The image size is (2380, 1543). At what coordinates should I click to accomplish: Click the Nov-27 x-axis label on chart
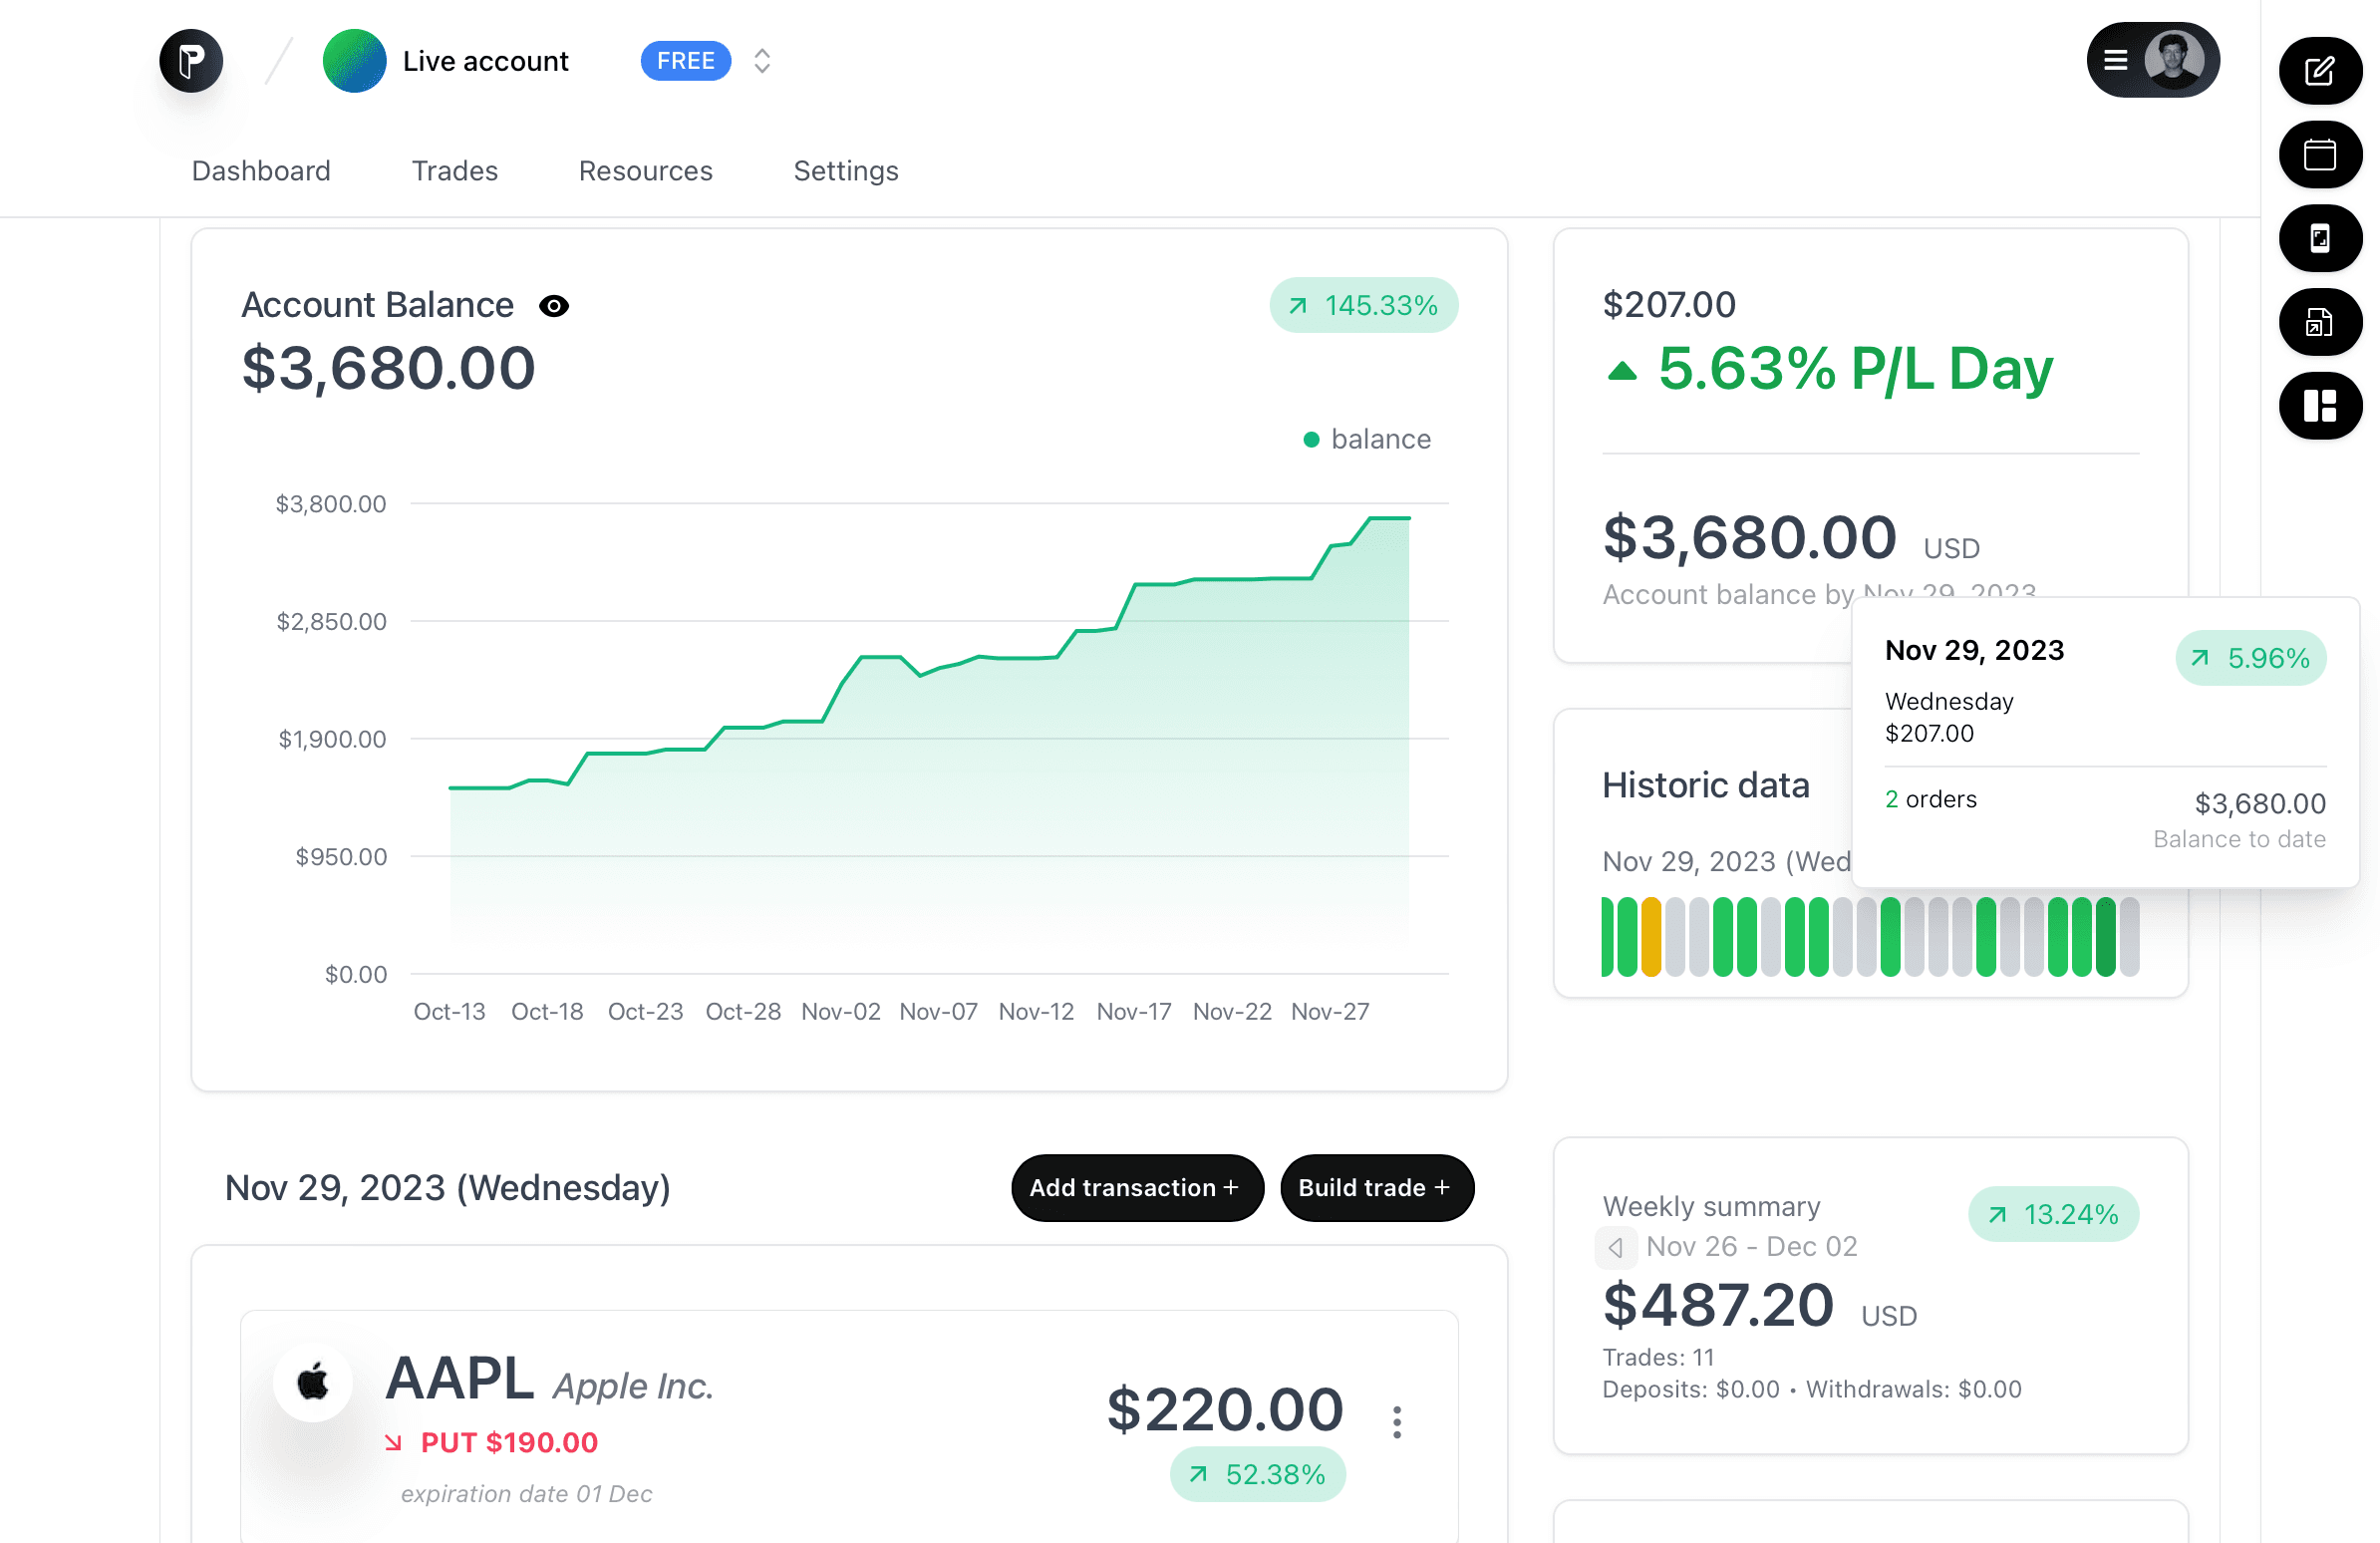pos(1330,1012)
